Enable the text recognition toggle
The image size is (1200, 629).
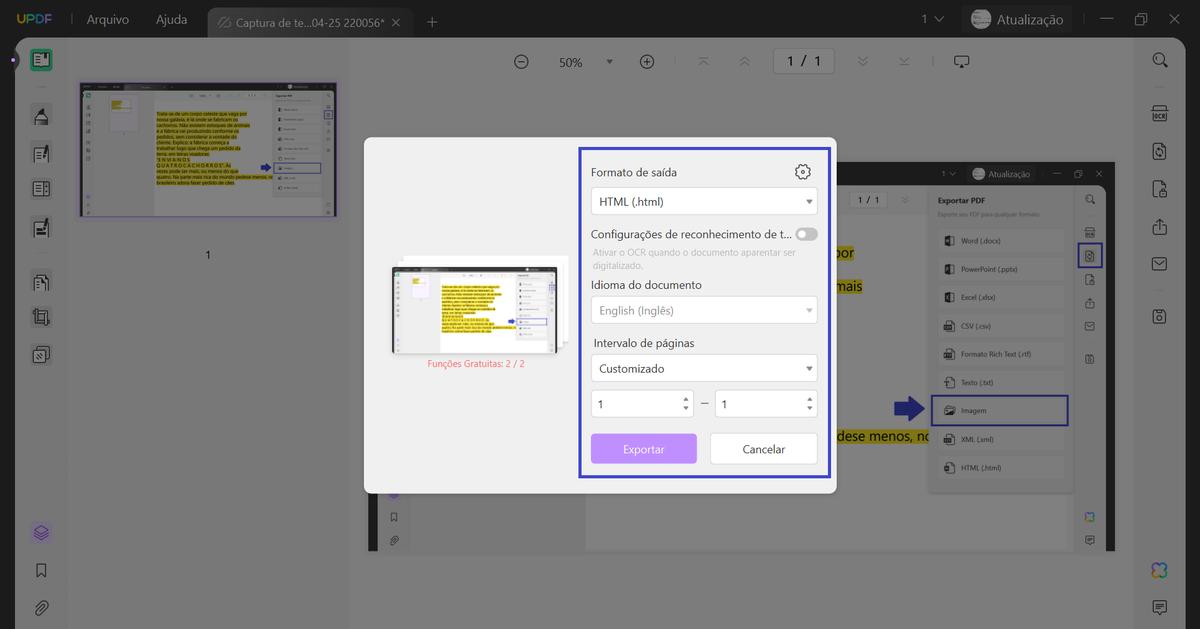tap(807, 233)
